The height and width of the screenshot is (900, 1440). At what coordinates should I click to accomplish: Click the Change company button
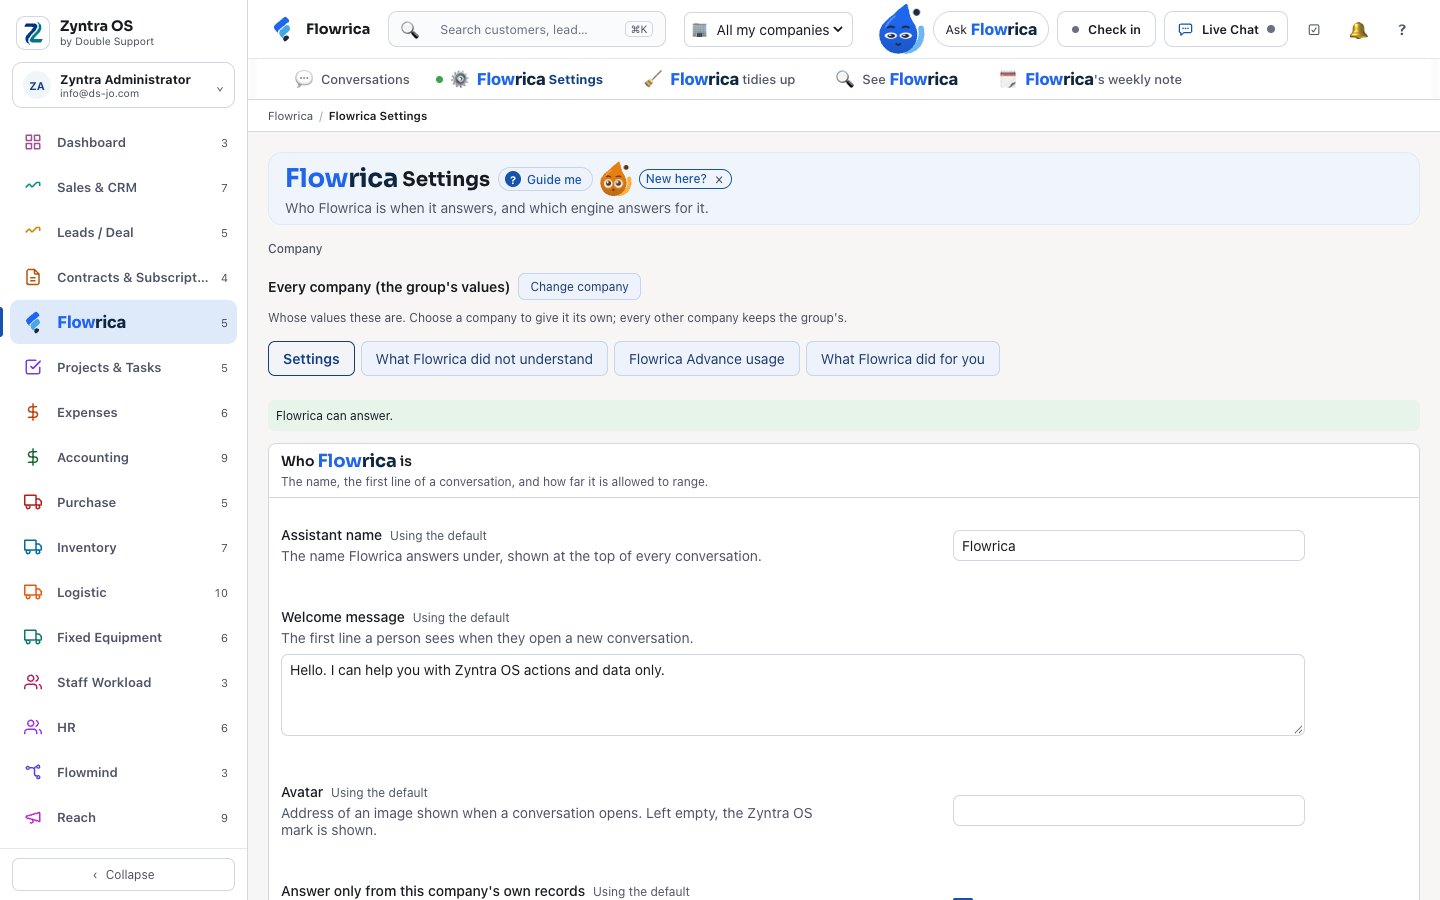coord(579,287)
